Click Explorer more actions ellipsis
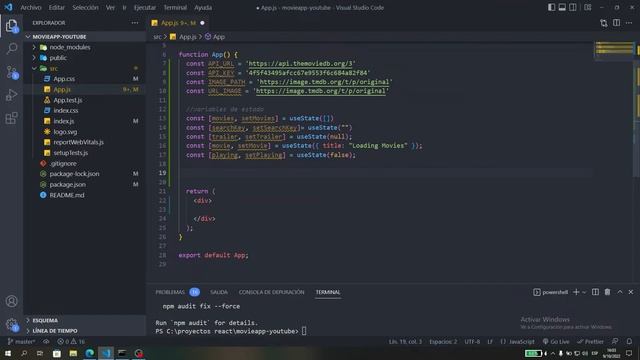The width and height of the screenshot is (640, 360). 135,23
